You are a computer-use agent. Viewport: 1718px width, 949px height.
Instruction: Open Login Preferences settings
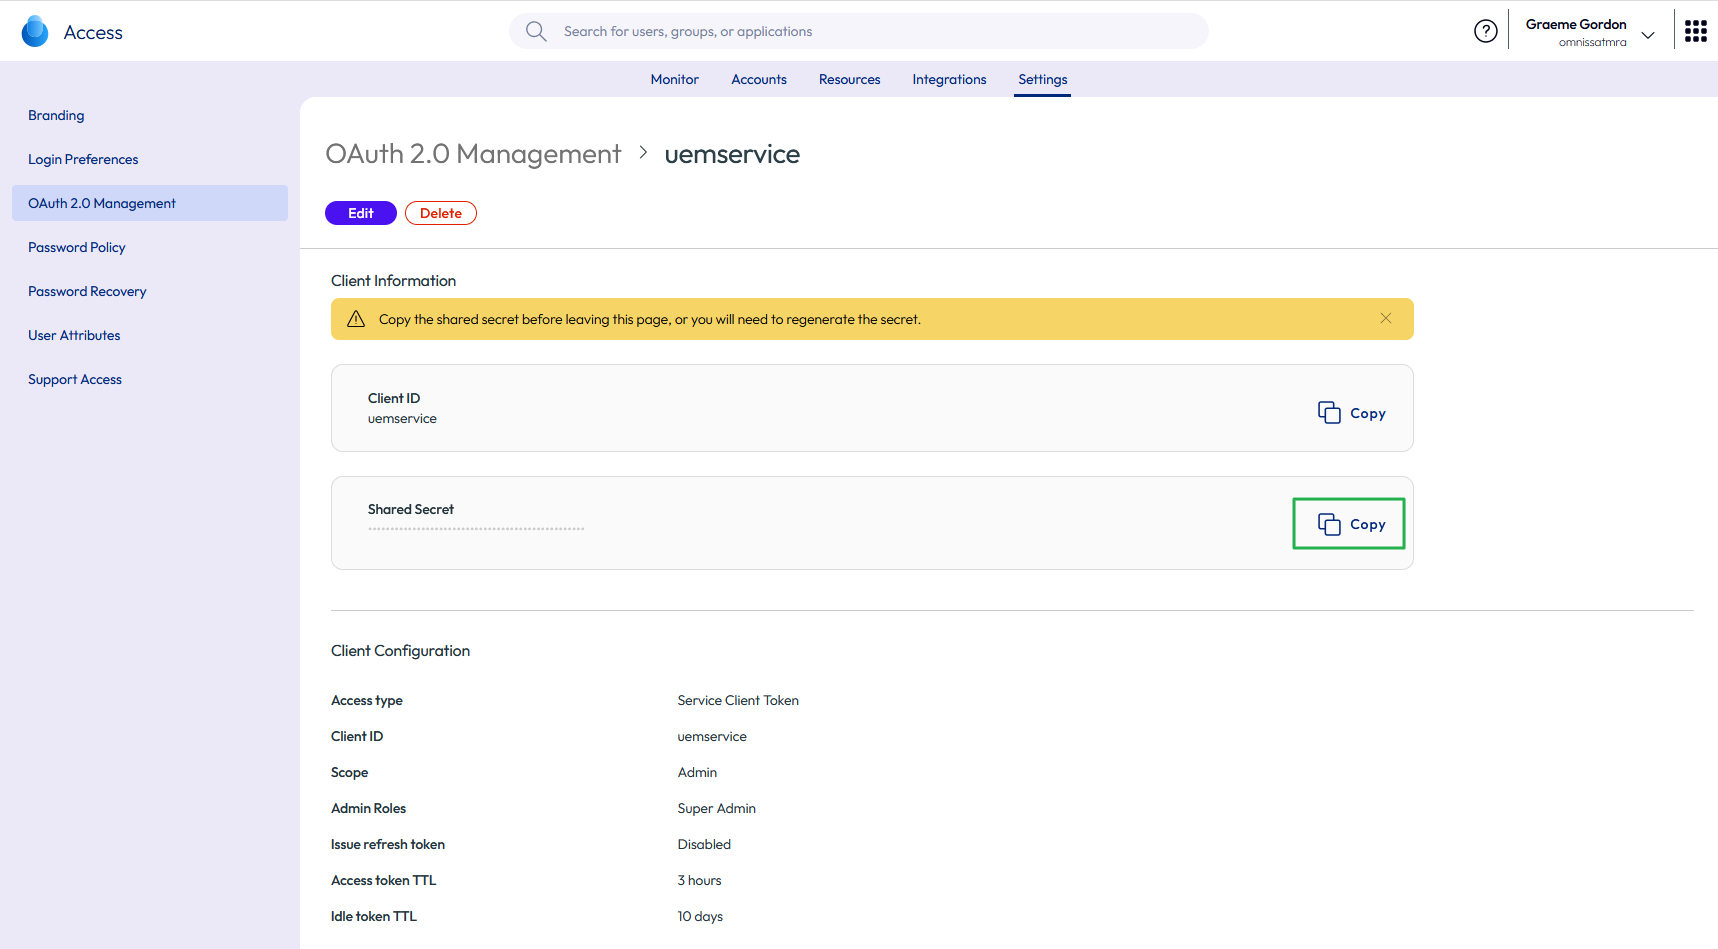[x=83, y=159]
